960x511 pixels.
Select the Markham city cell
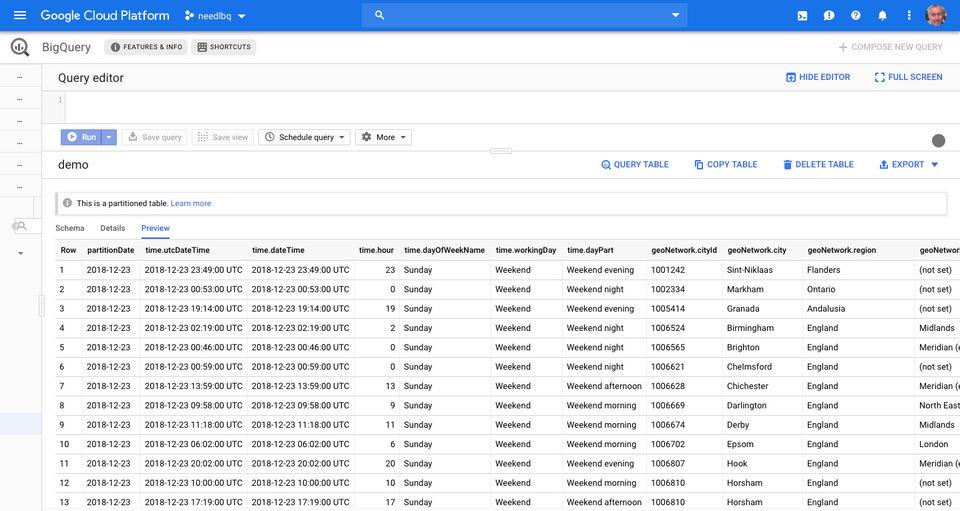coord(745,289)
